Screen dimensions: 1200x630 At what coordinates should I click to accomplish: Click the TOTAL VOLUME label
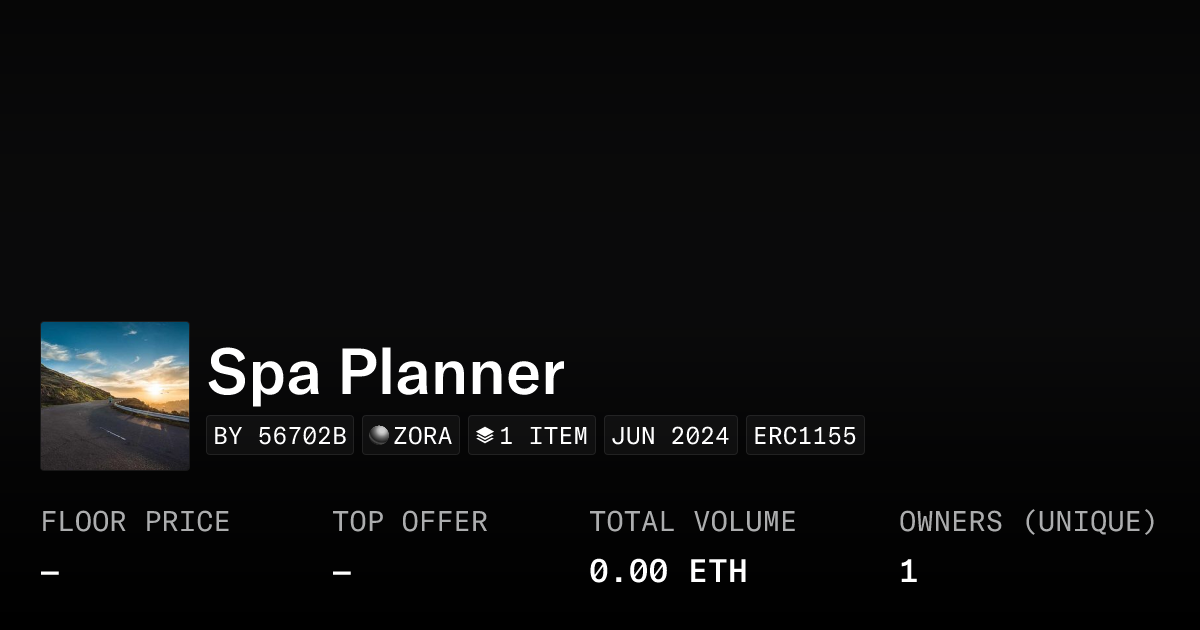pyautogui.click(x=692, y=522)
